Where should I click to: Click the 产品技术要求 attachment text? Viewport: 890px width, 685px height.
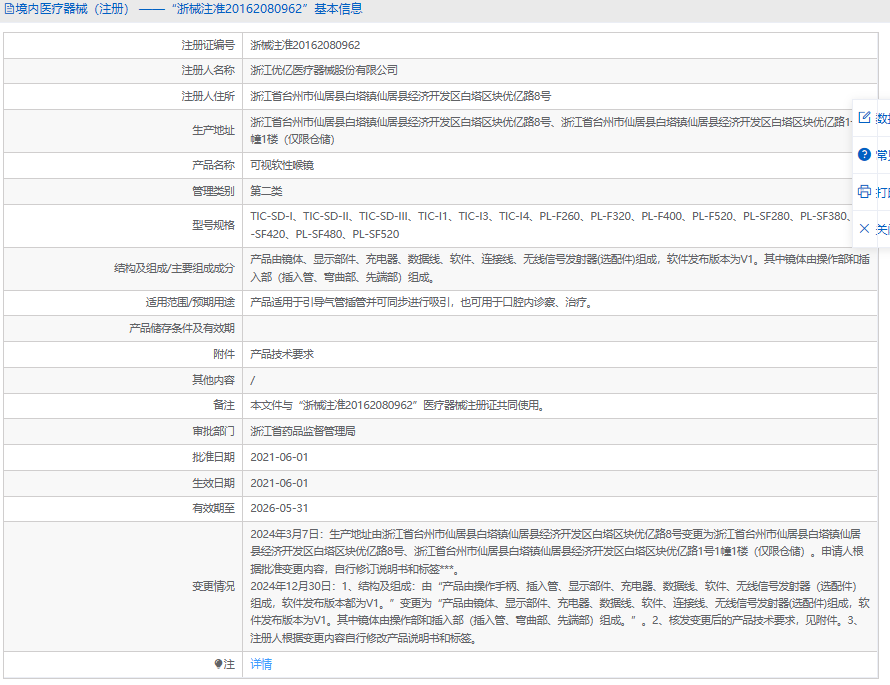point(282,354)
